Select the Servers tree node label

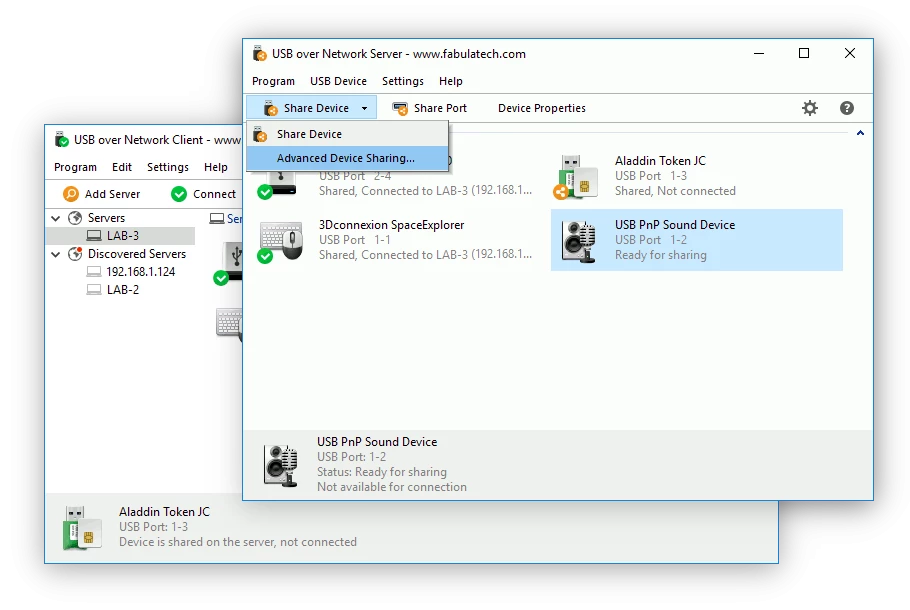(106, 218)
